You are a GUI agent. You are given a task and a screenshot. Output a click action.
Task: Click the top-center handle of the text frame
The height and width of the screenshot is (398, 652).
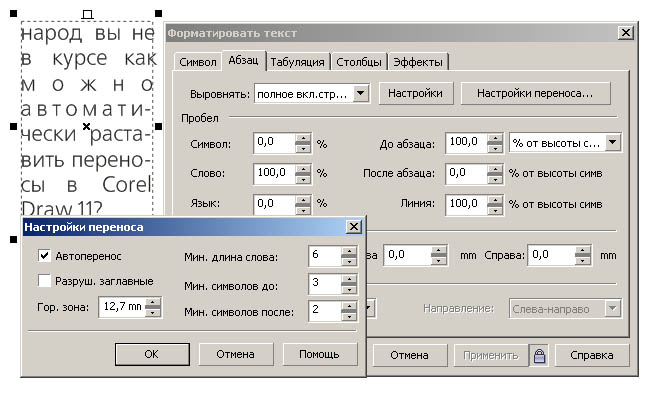coord(87,15)
